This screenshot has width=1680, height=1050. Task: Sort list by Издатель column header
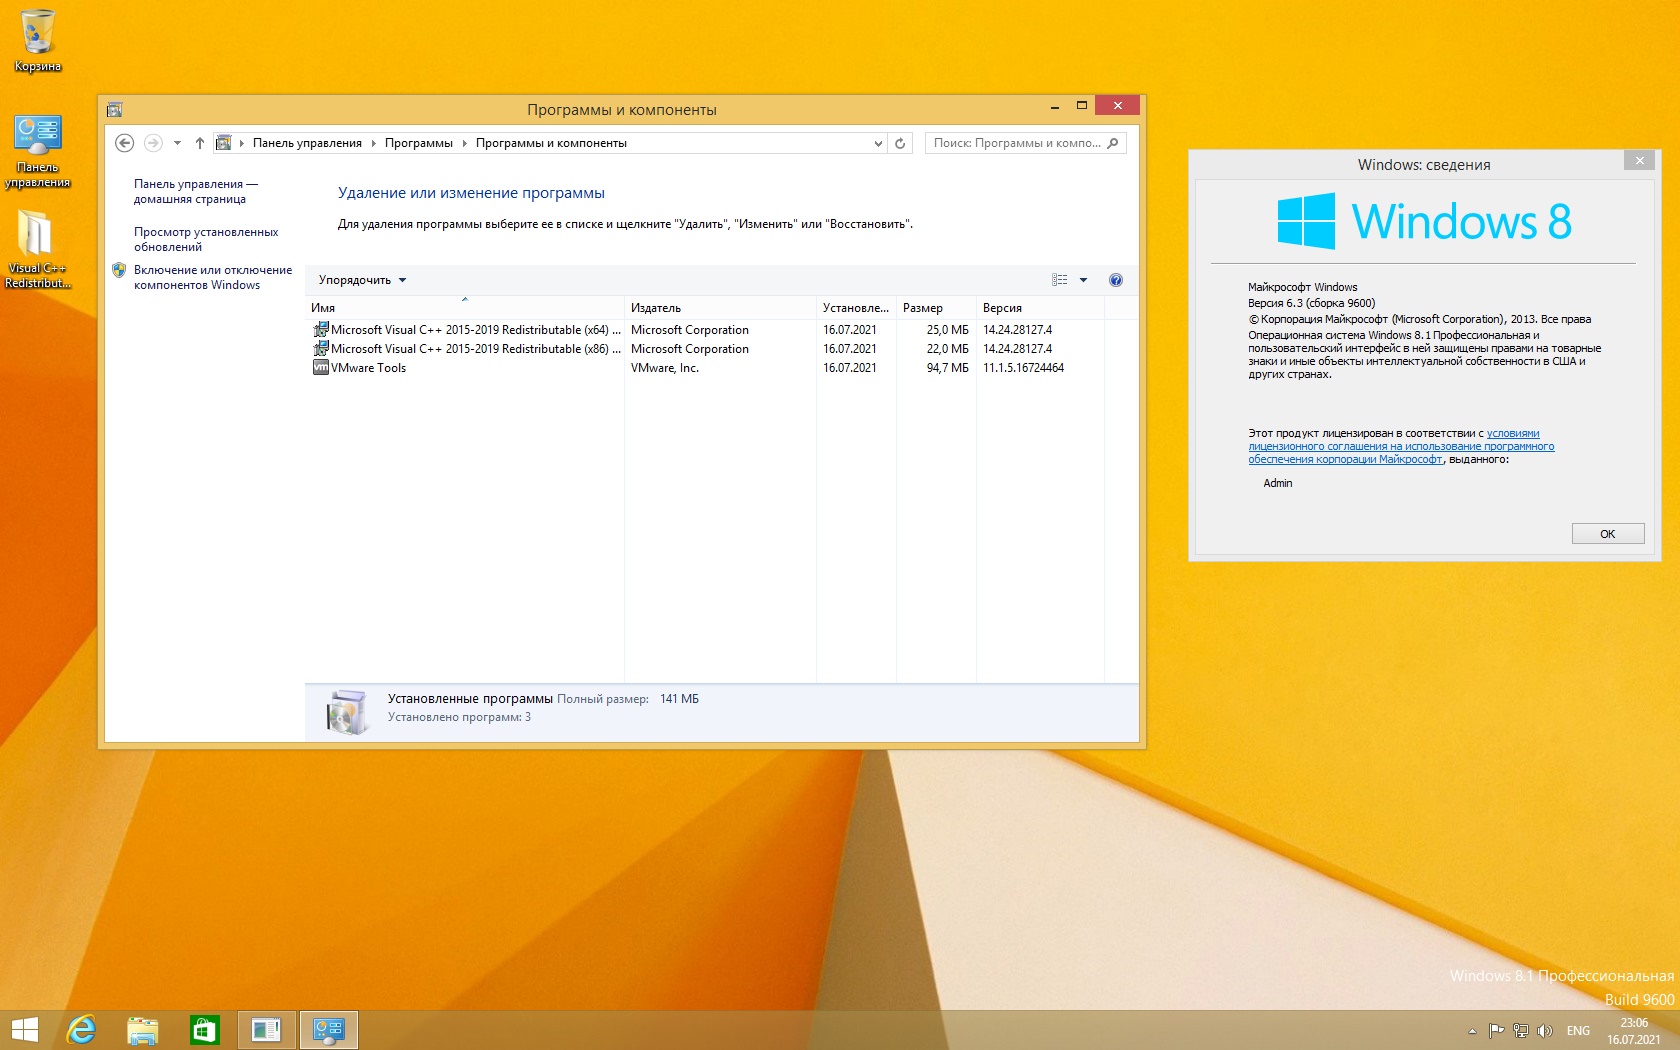click(656, 308)
